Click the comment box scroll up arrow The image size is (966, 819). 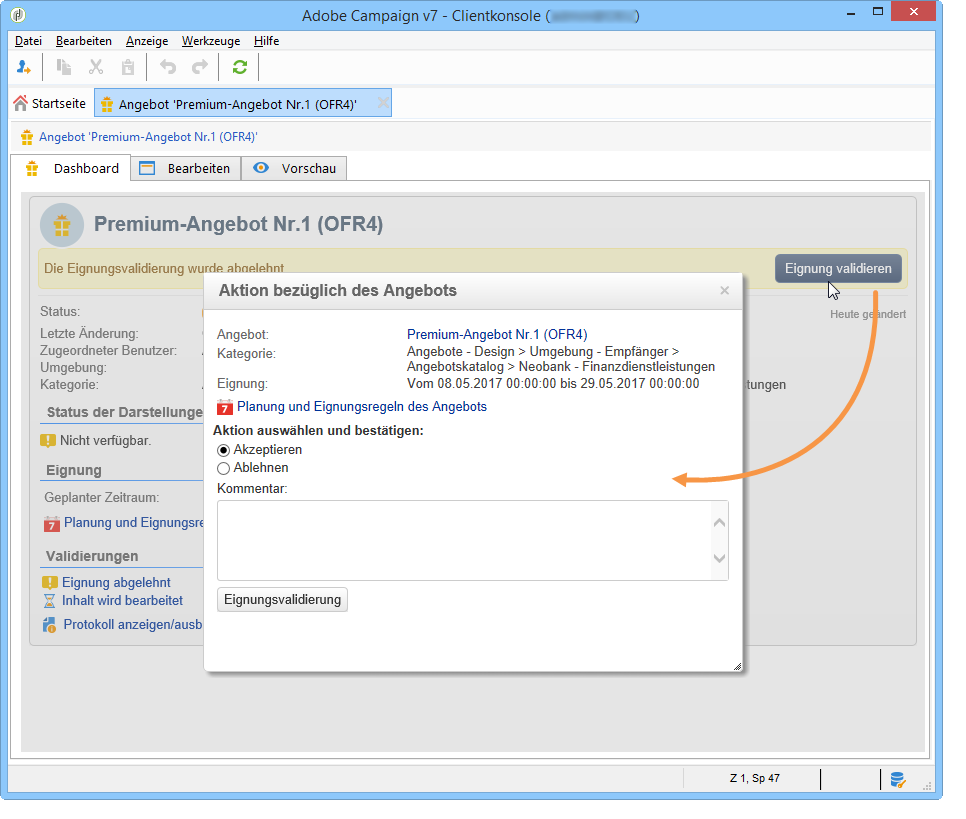point(719,523)
